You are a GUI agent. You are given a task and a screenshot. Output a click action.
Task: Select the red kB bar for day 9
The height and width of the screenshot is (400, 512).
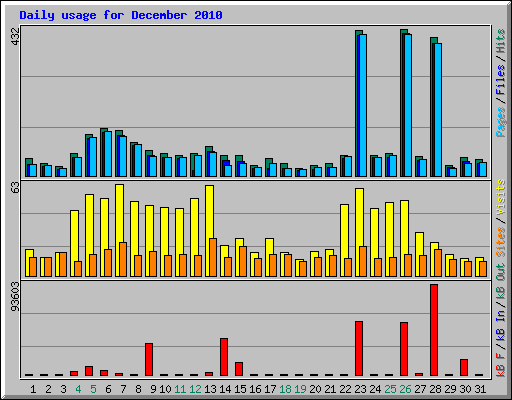pos(149,359)
